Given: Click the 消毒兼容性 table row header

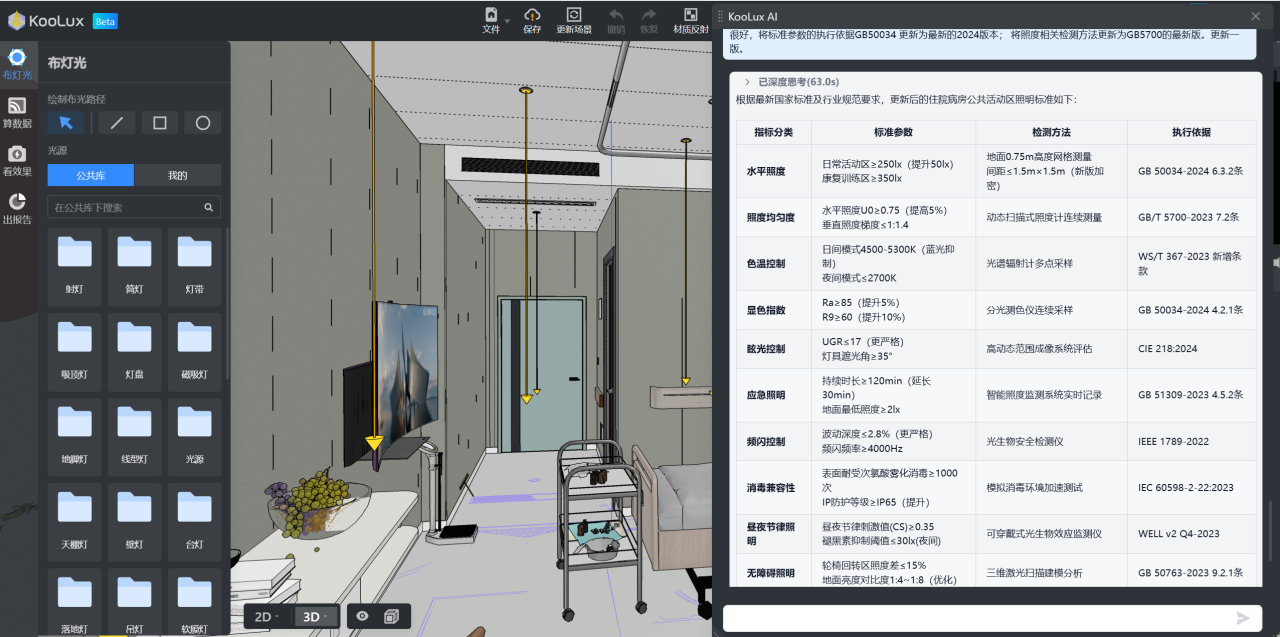Looking at the screenshot, I should (x=771, y=487).
